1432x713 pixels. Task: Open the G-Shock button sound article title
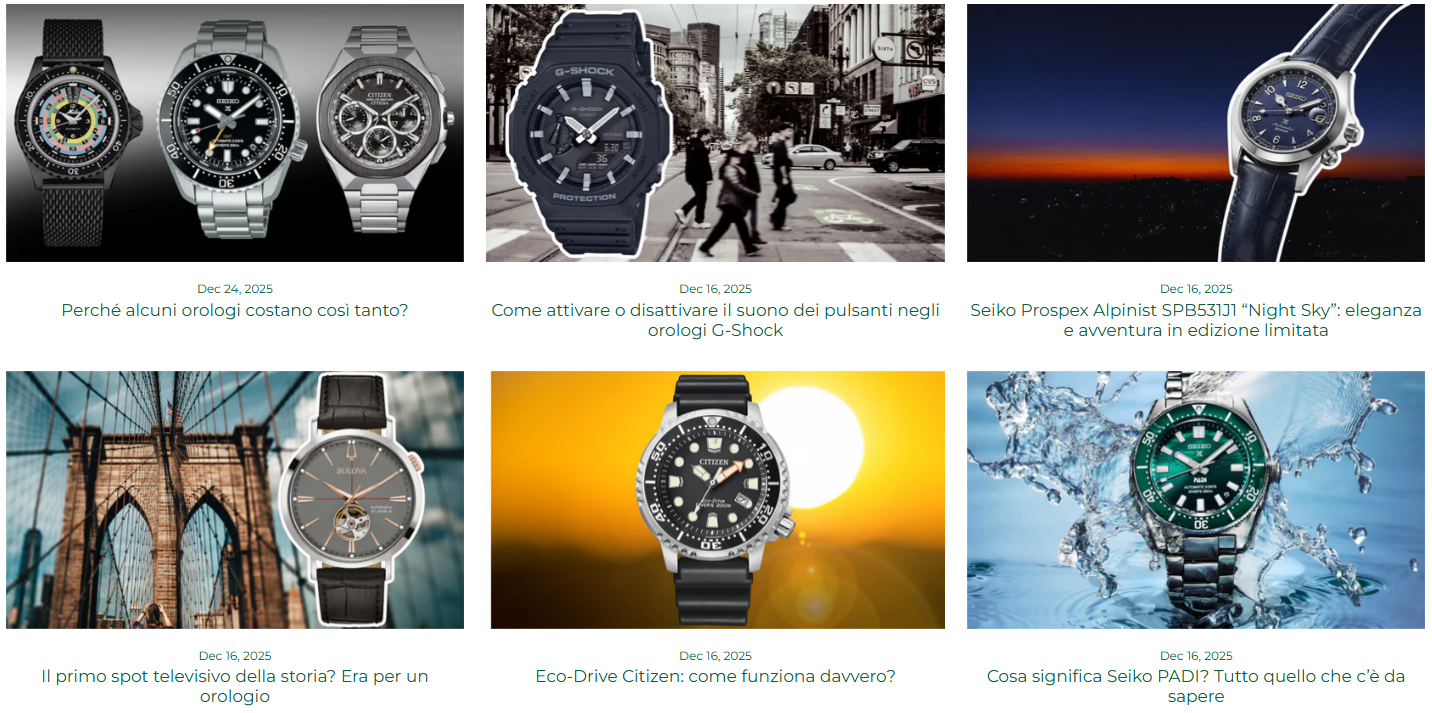(715, 320)
